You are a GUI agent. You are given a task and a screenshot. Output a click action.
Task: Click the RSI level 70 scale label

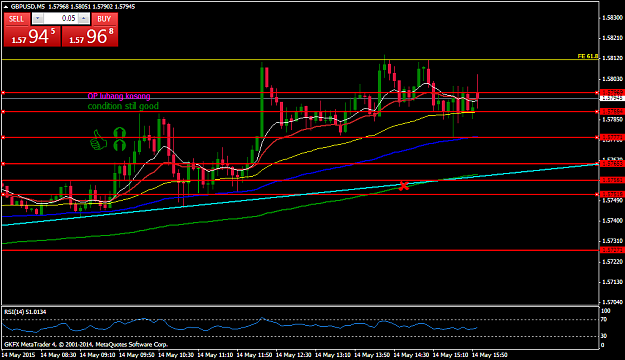click(x=604, y=319)
